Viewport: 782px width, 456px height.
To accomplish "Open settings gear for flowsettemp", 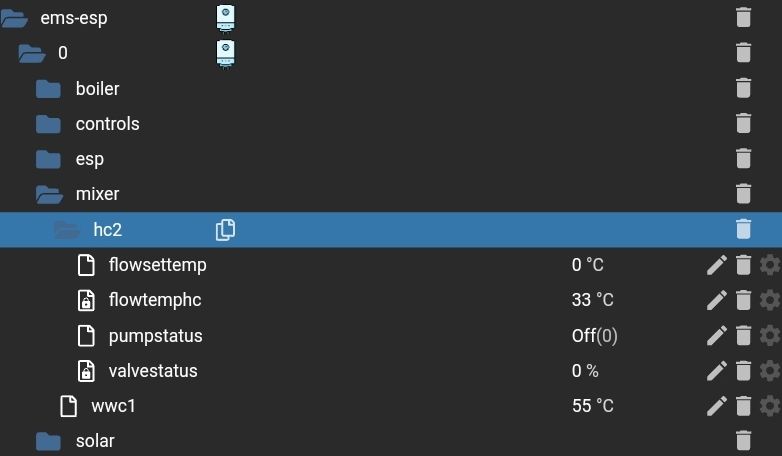I will tap(770, 265).
